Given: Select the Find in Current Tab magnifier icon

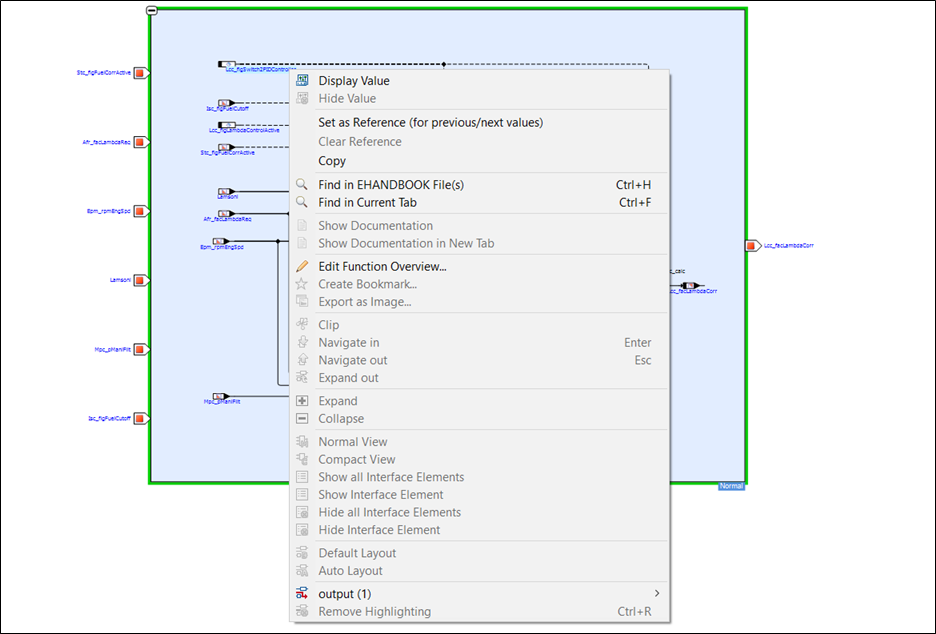Looking at the screenshot, I should pyautogui.click(x=301, y=202).
